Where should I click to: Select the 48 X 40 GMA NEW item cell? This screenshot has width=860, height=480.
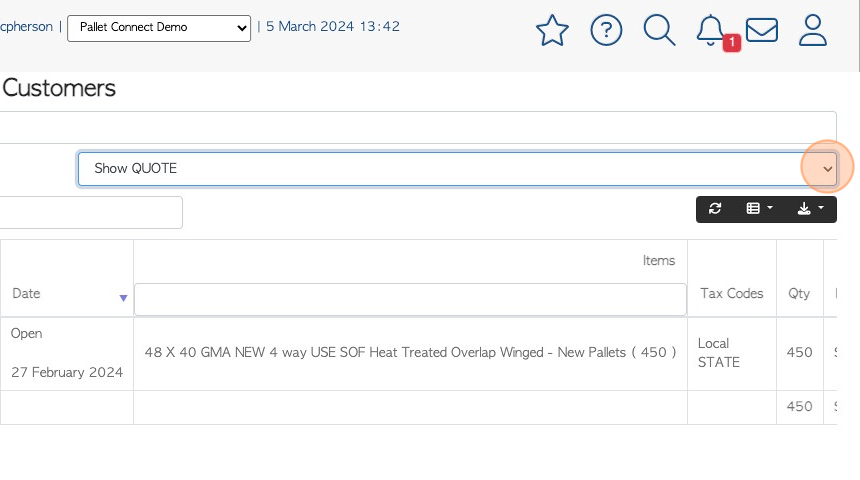pyautogui.click(x=410, y=353)
